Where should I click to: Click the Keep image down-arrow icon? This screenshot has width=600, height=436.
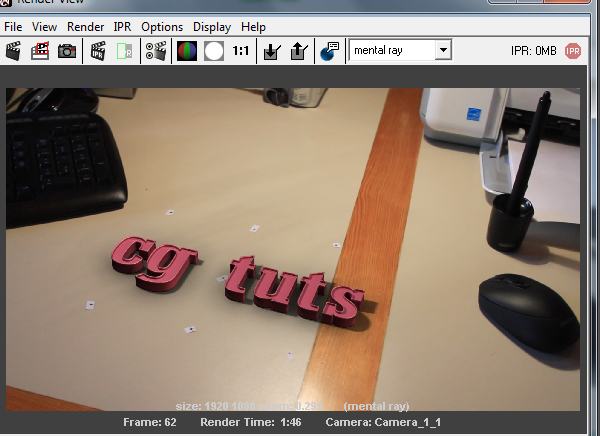click(272, 51)
